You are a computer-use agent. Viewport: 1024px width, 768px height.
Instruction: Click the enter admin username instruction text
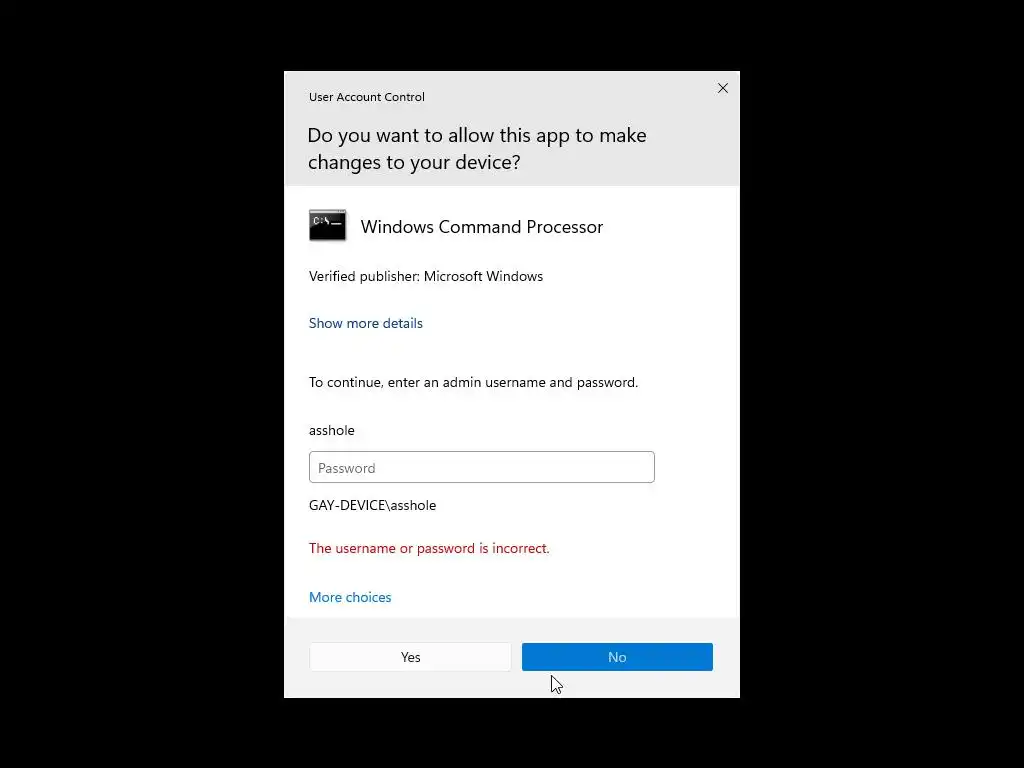pos(473,382)
